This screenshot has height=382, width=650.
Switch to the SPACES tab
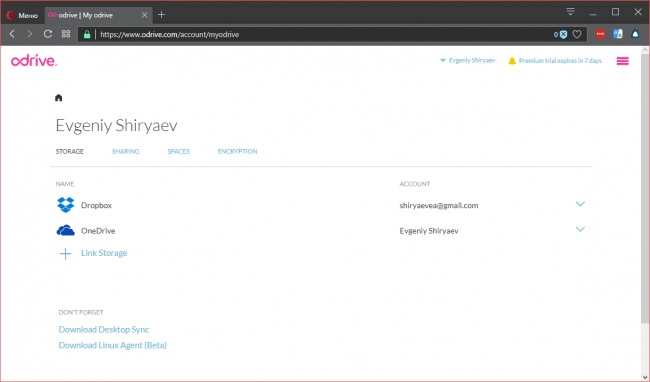click(179, 152)
